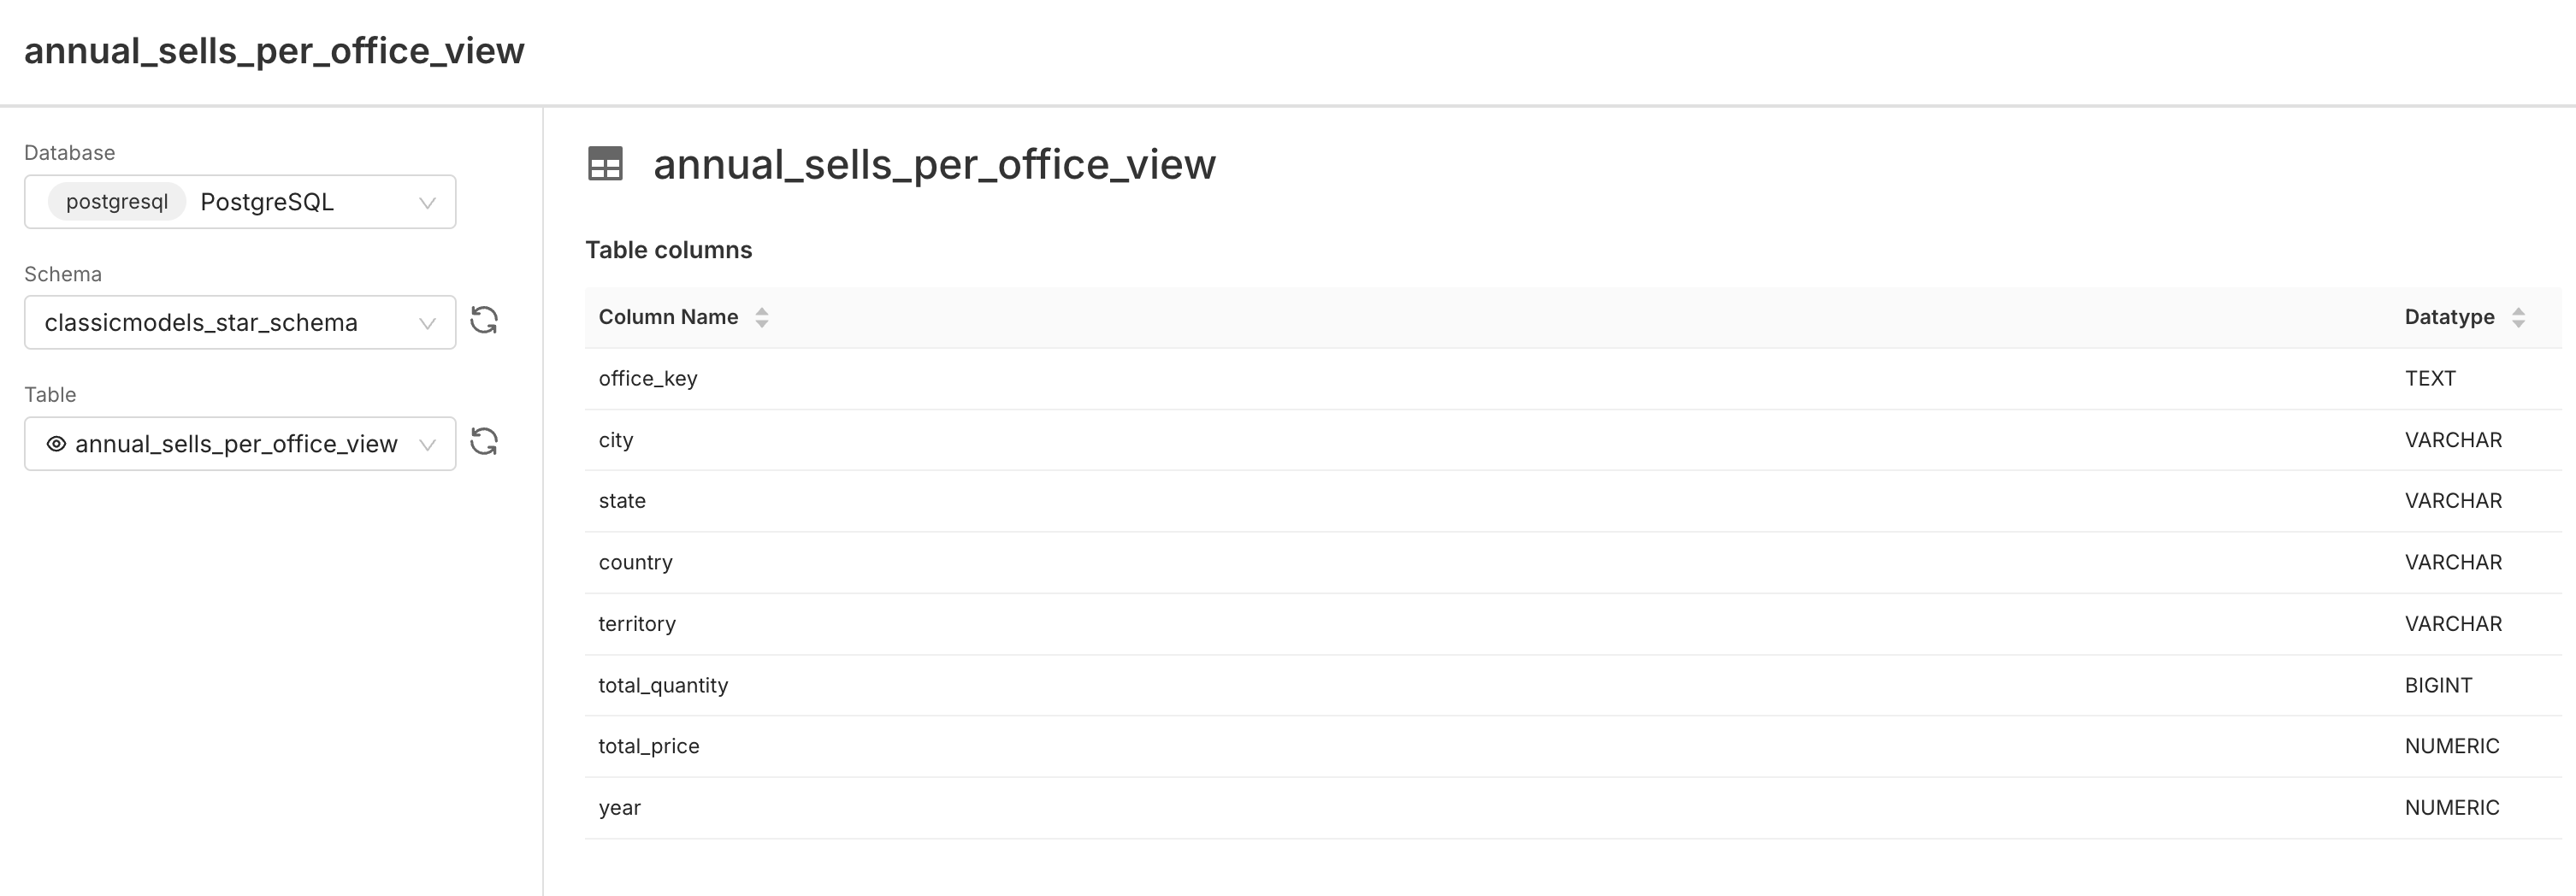Sort by Column Name arrows
This screenshot has width=2576, height=896.
pos(762,318)
